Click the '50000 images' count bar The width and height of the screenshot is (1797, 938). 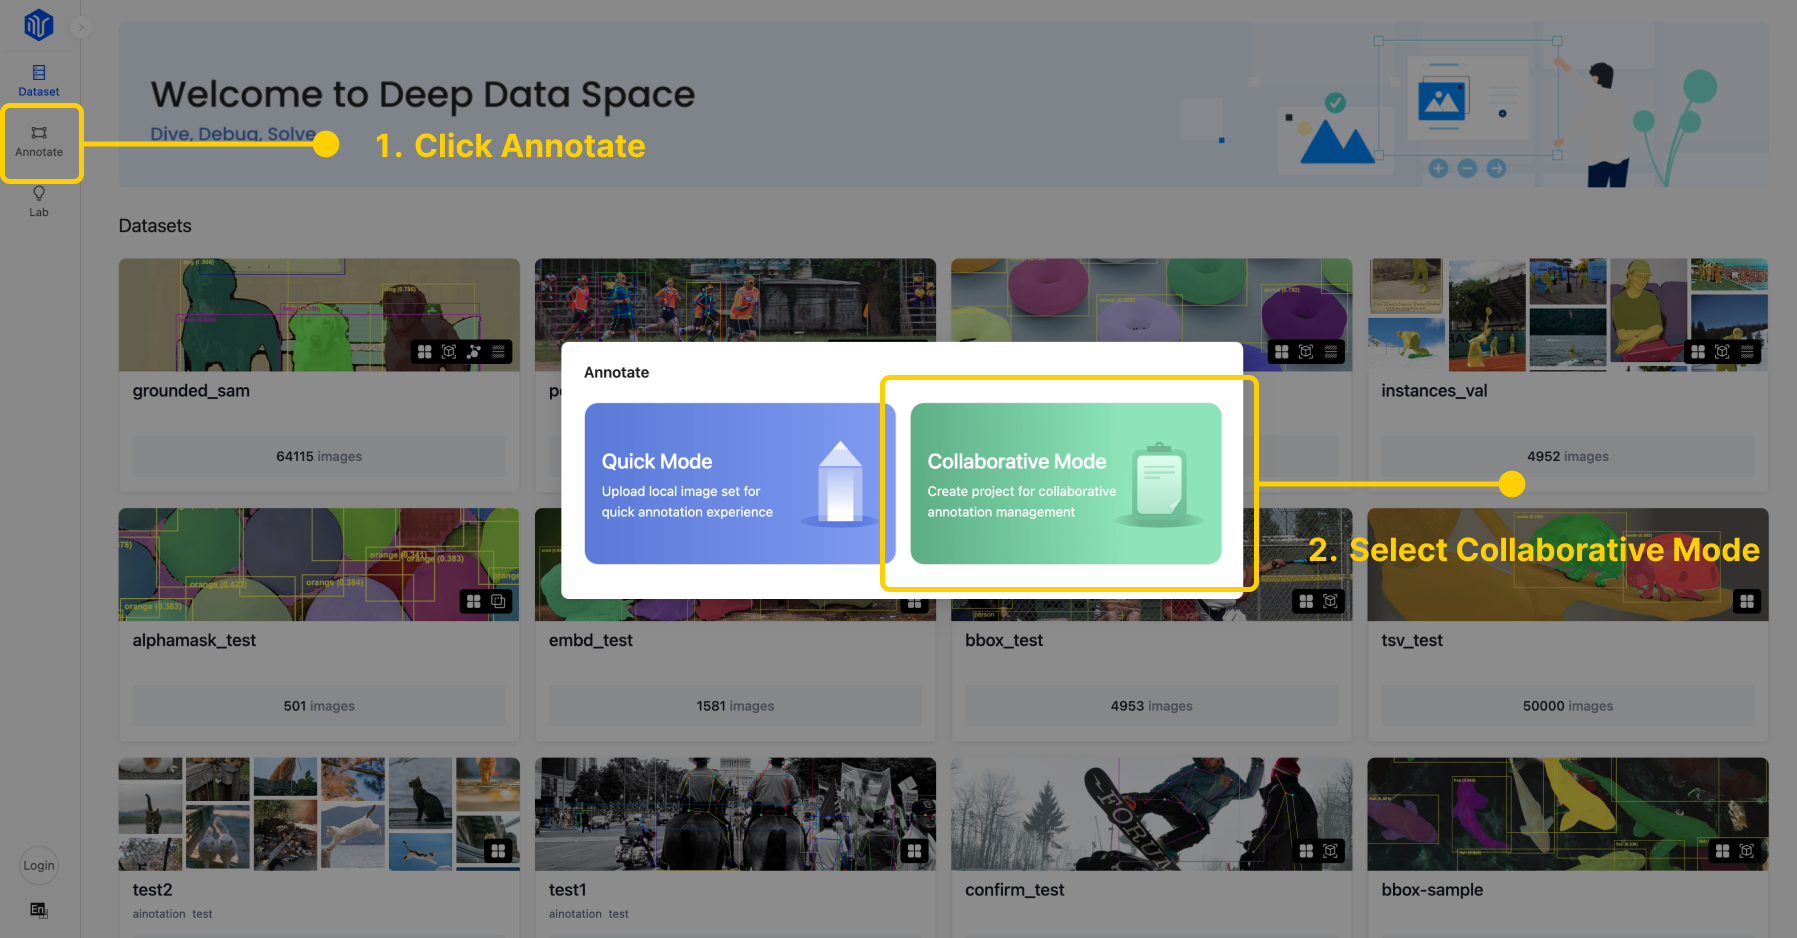[1568, 706]
